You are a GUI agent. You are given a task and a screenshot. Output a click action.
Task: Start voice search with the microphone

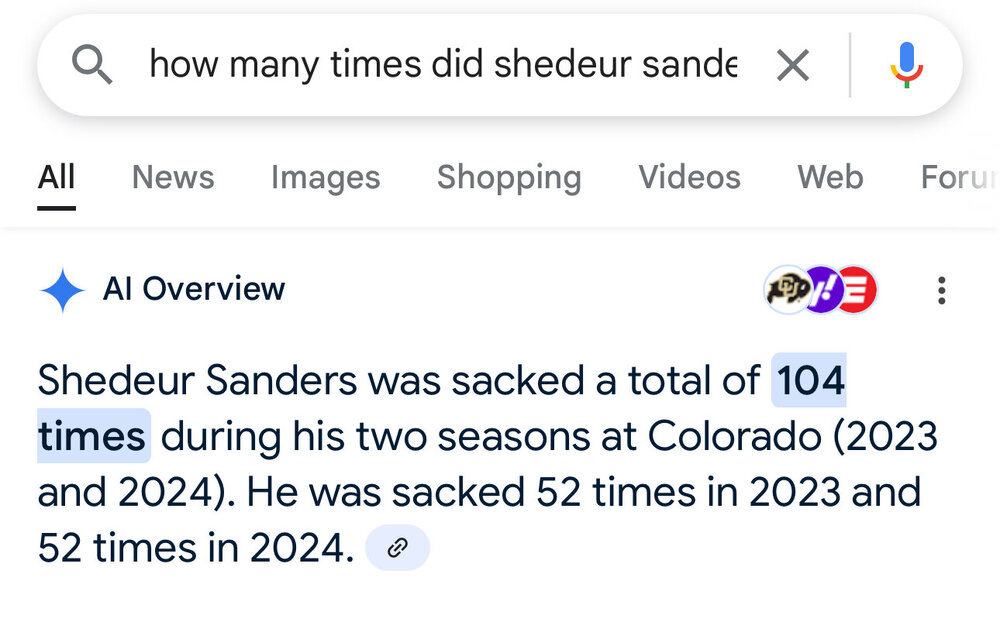[907, 66]
